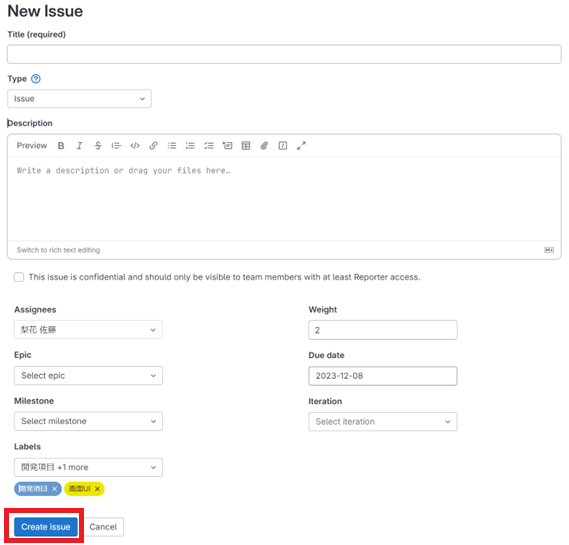569x545 pixels.
Task: Open the Type help question mark
Action: point(36,79)
